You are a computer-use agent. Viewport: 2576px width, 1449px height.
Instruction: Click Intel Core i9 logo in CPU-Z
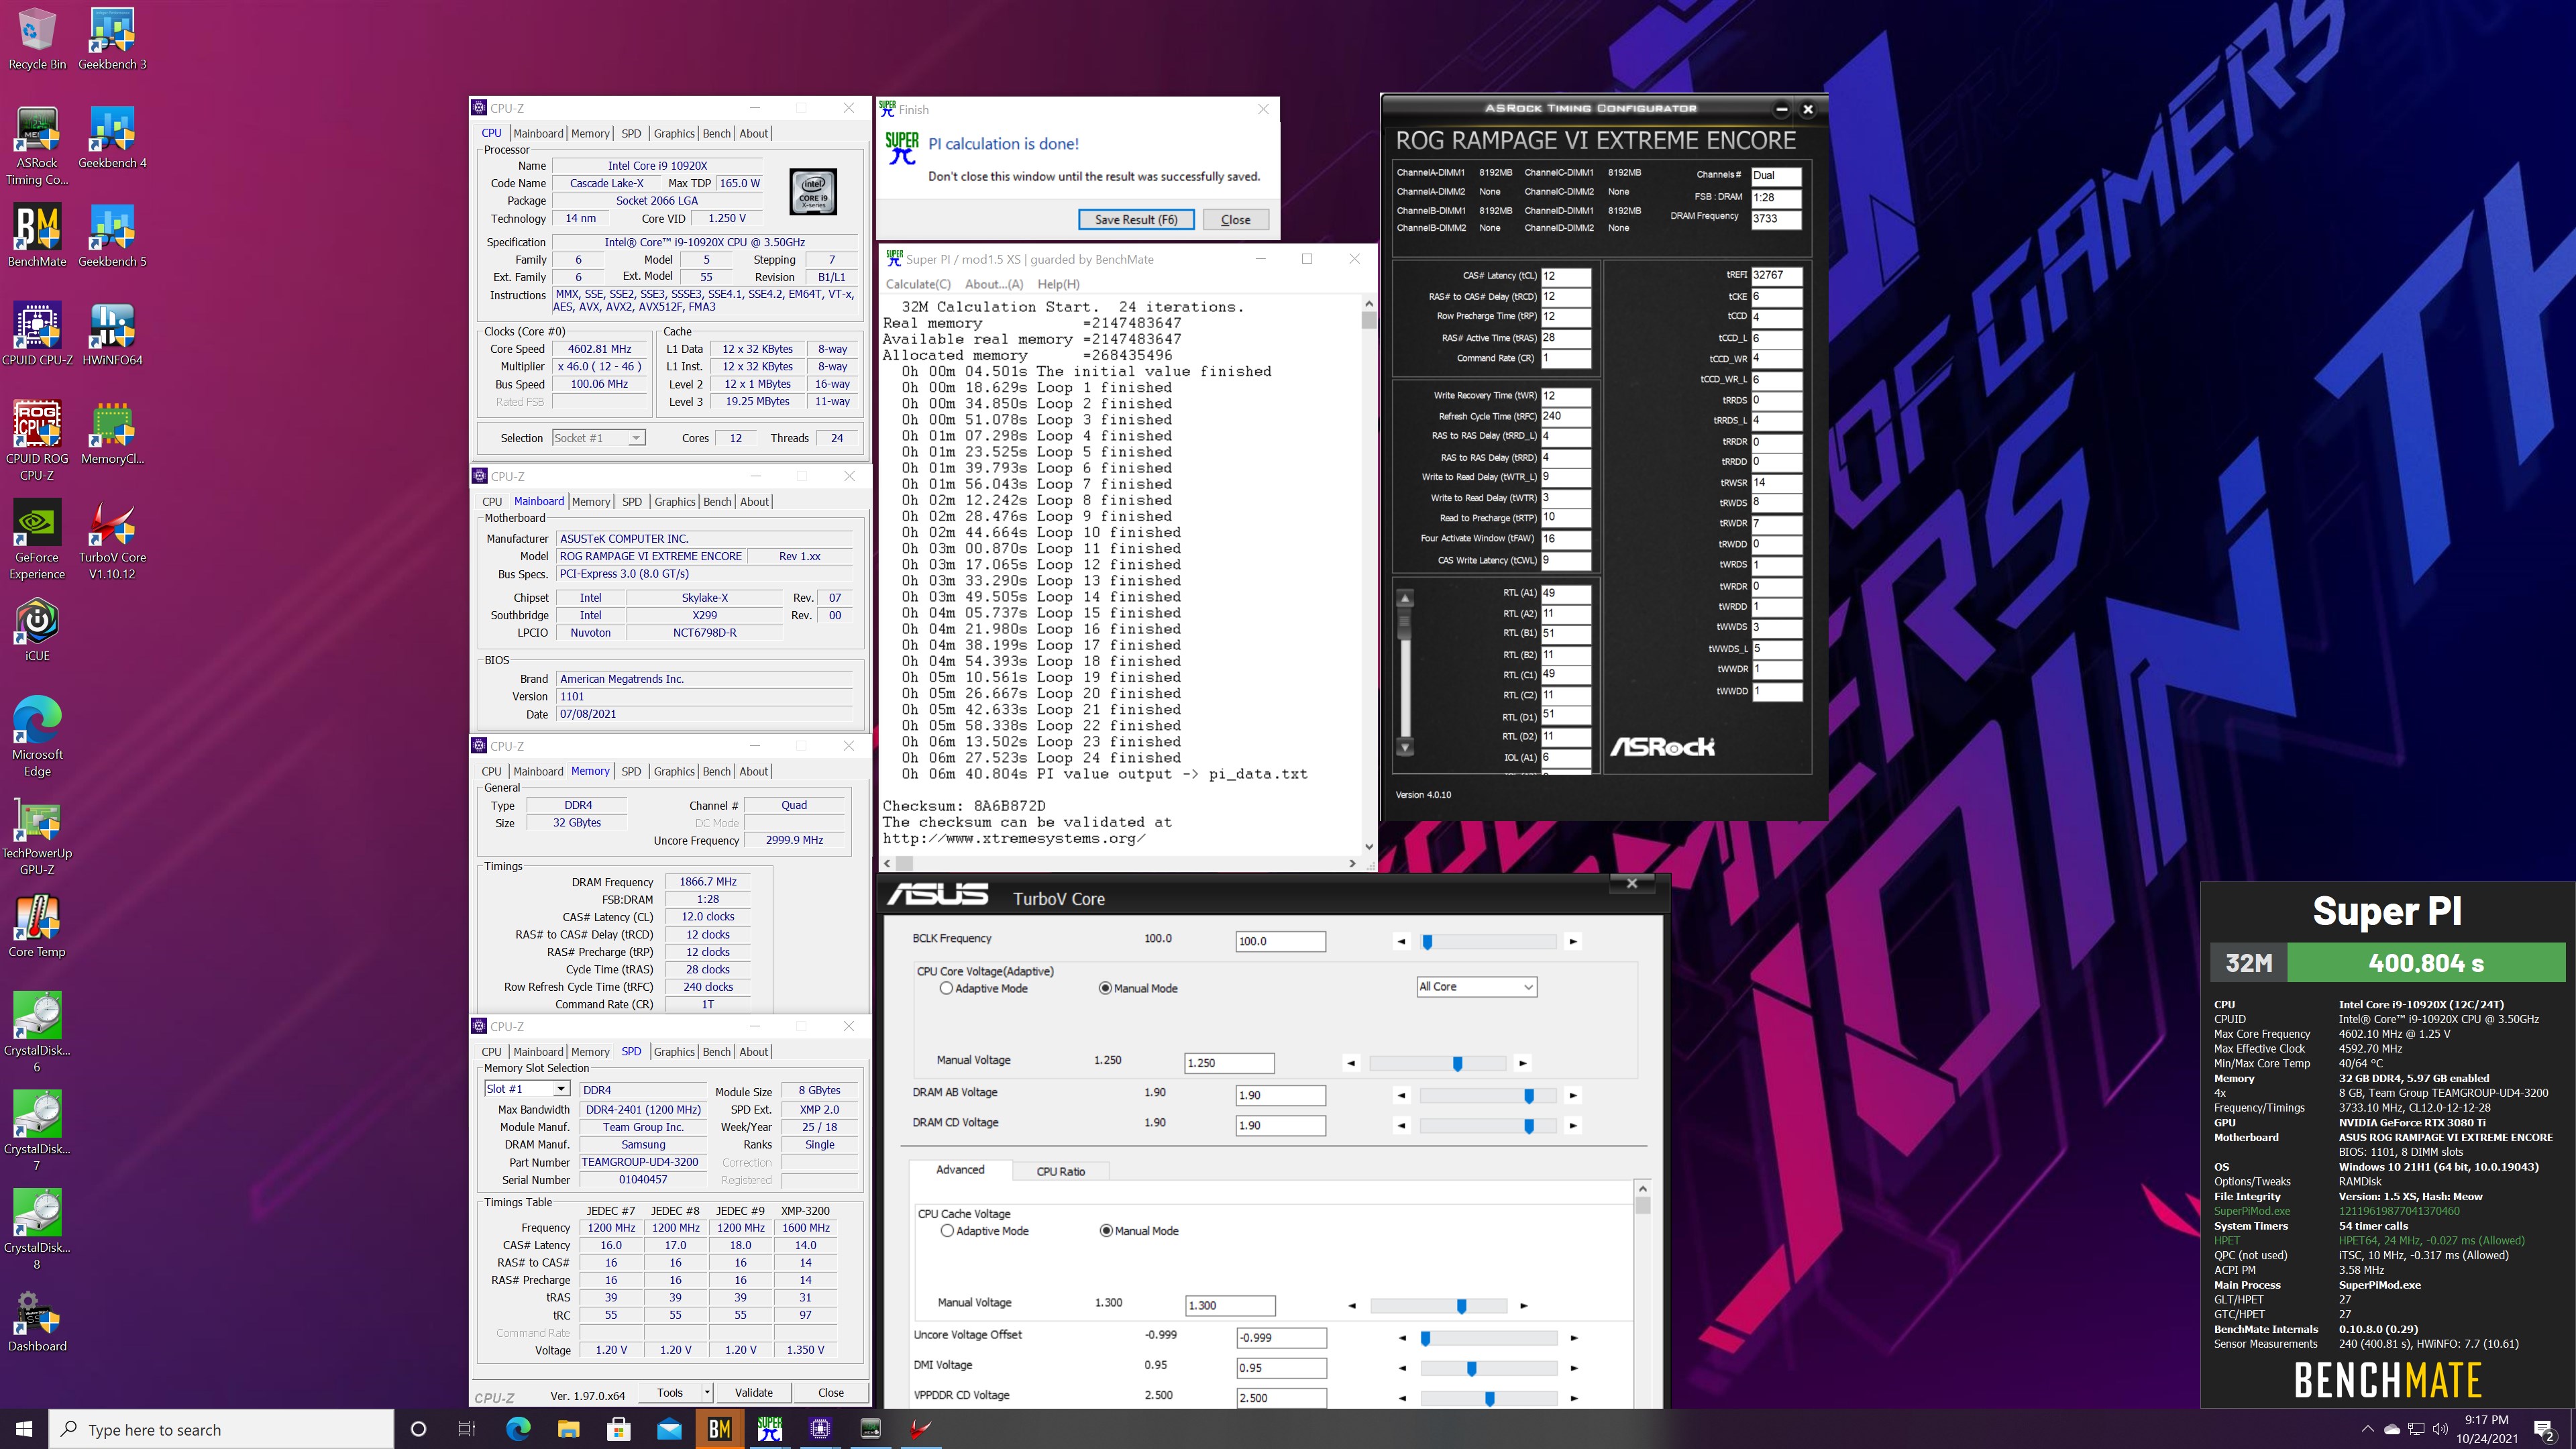click(x=813, y=192)
